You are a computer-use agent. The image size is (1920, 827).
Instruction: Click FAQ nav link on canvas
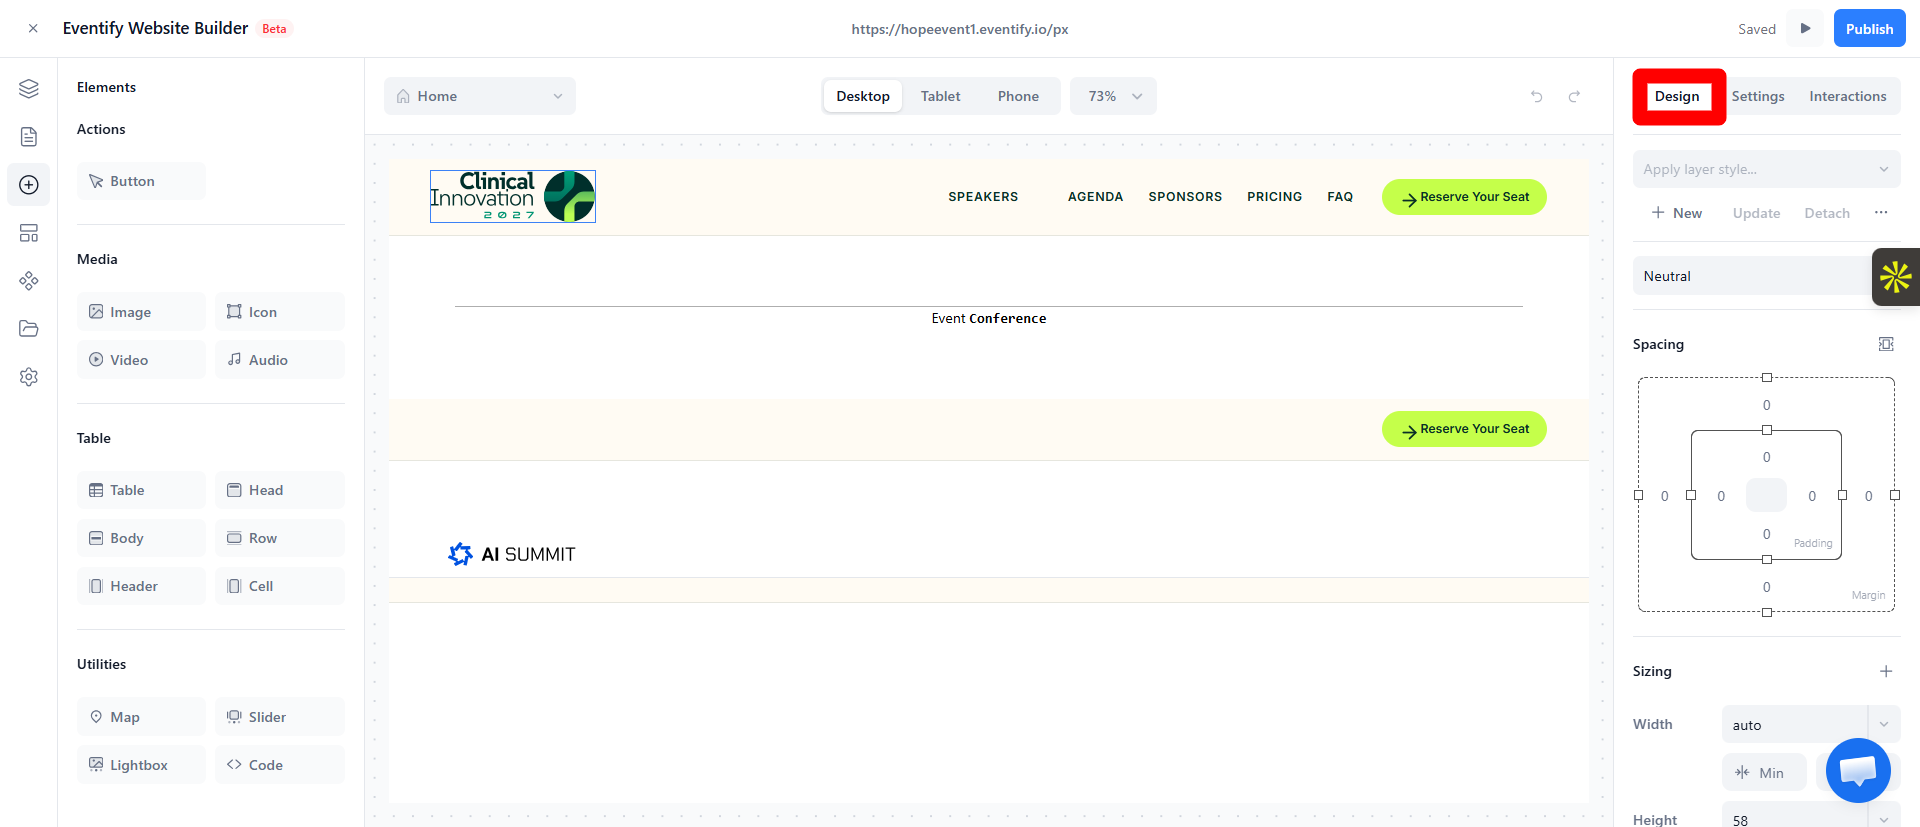click(x=1340, y=197)
